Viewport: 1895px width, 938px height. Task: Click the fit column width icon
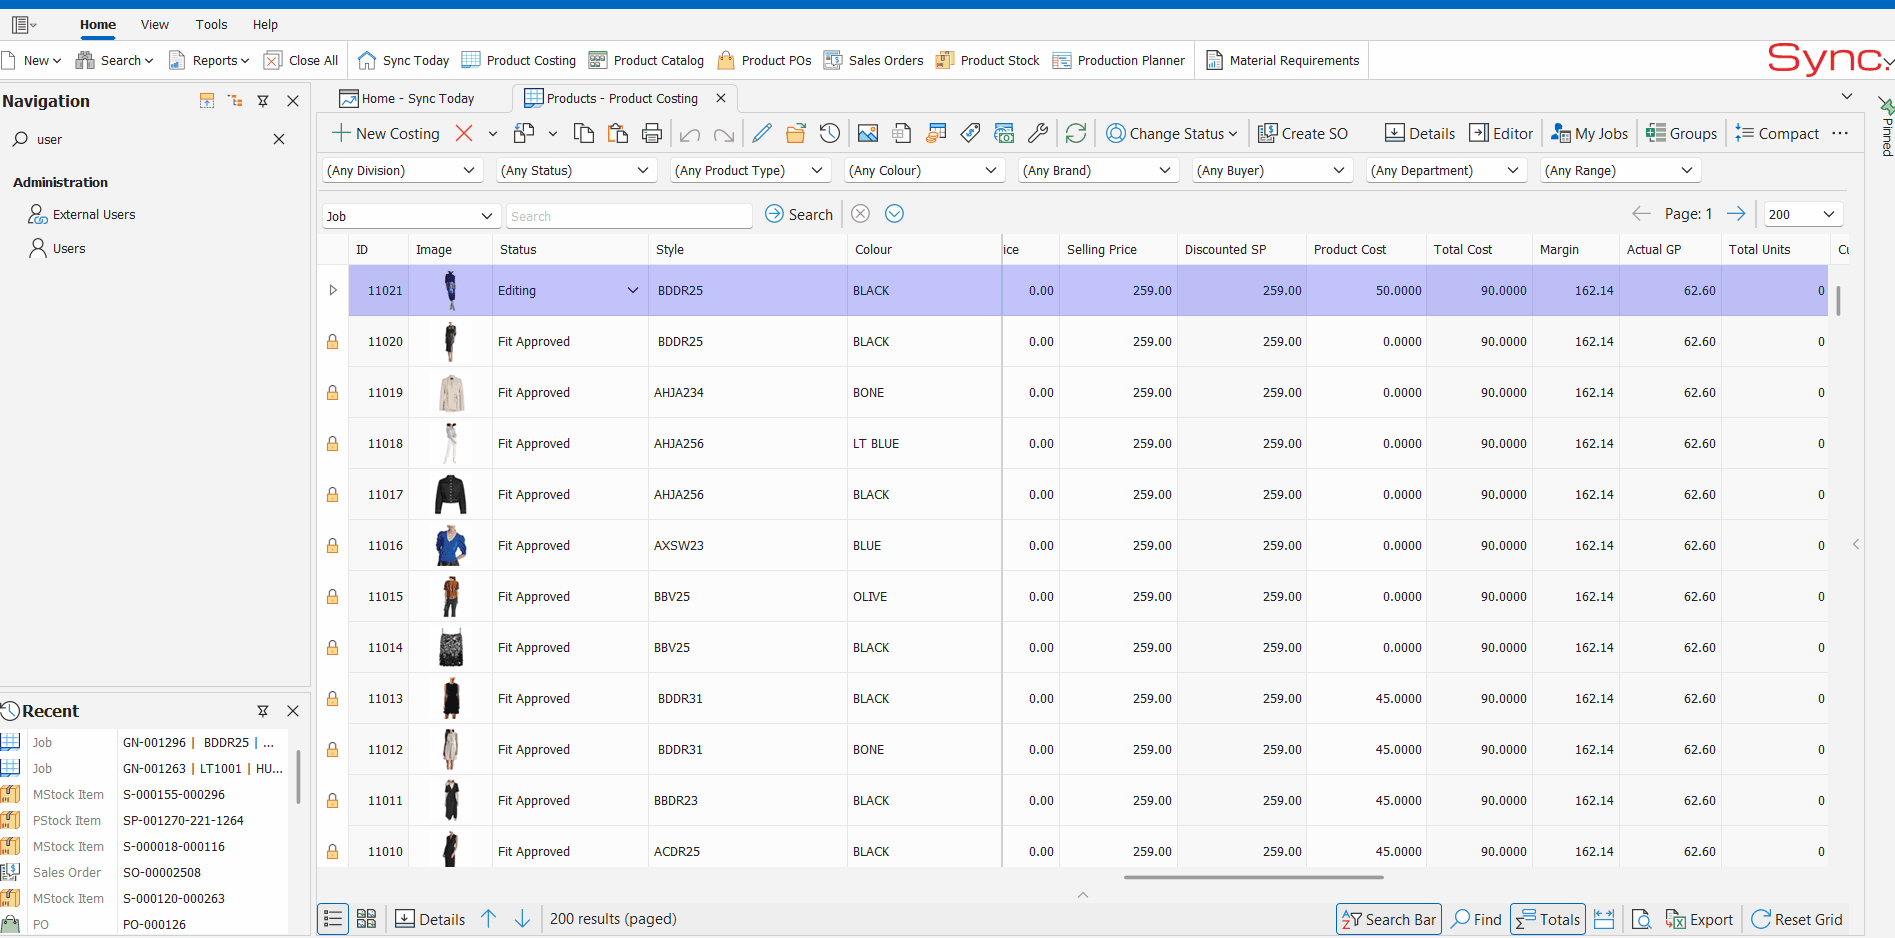(1604, 919)
